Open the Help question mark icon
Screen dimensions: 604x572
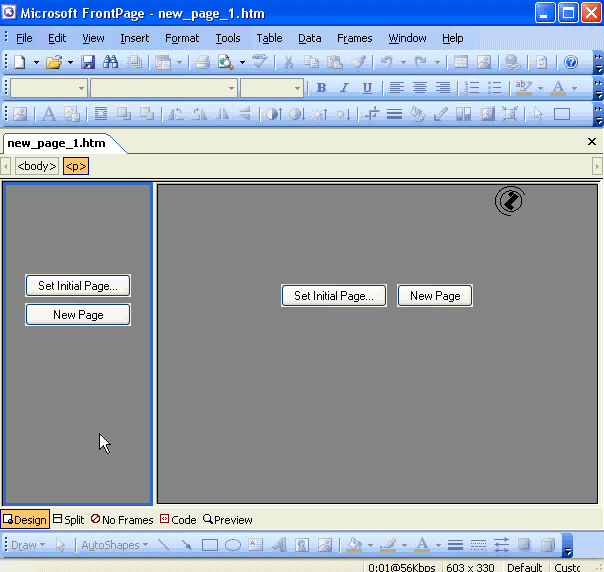coord(571,62)
